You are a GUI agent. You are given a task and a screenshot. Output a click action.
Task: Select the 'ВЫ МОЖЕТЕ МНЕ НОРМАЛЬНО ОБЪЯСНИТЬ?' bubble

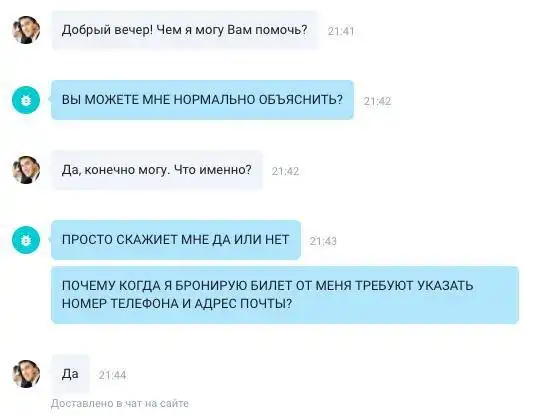coord(202,100)
